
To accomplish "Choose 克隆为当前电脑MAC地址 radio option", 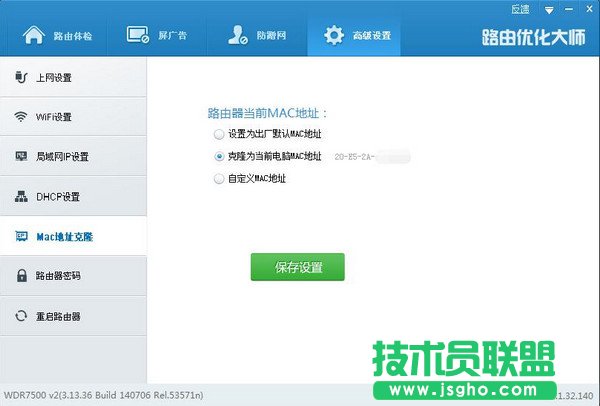I will [219, 156].
